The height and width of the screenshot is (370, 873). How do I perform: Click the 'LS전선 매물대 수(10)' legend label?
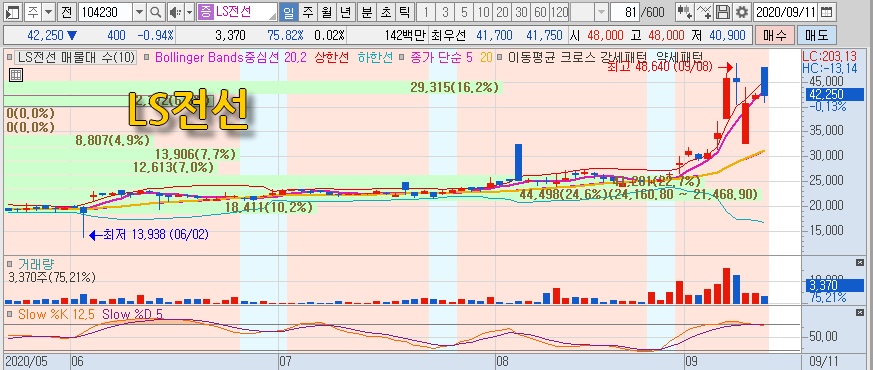pyautogui.click(x=76, y=57)
